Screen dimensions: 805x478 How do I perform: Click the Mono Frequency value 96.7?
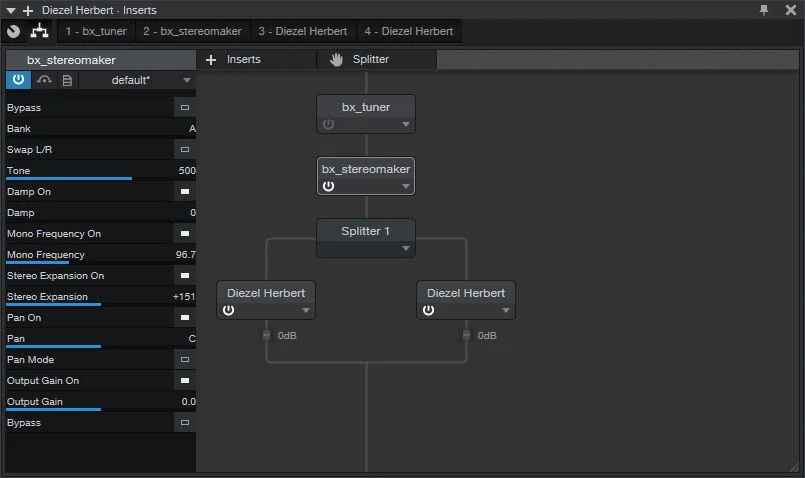click(x=185, y=255)
